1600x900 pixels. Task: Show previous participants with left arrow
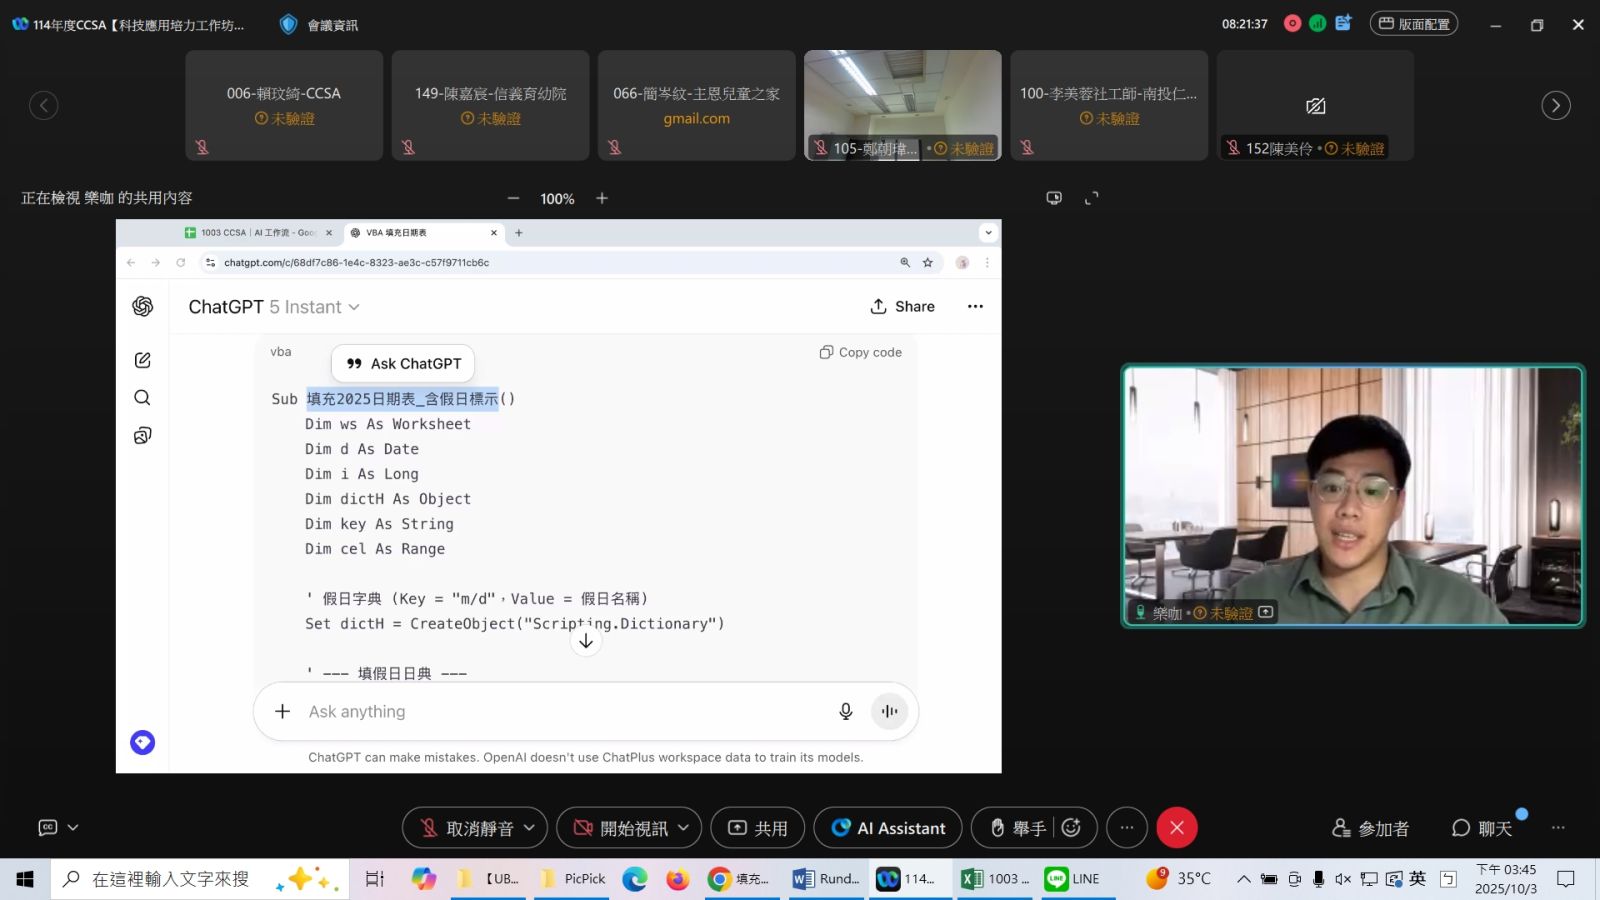[44, 105]
